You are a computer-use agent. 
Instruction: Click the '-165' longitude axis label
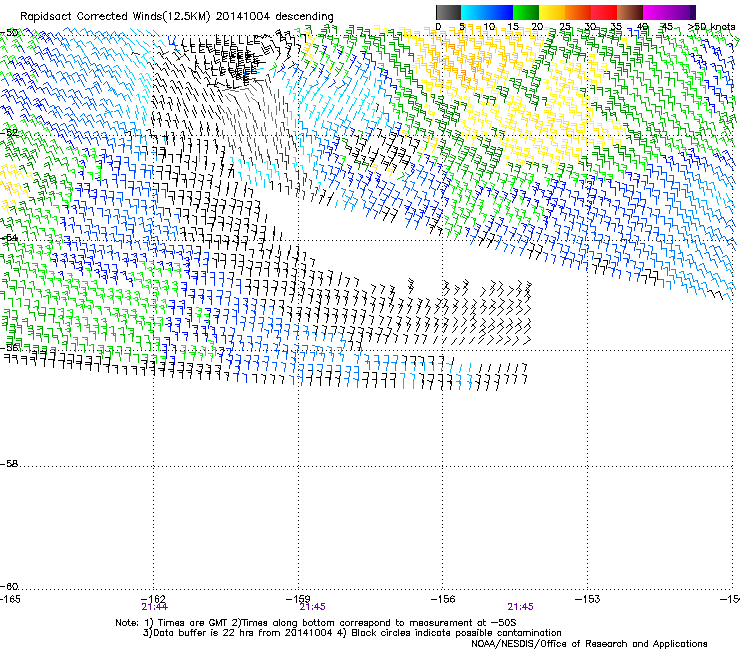(10, 599)
